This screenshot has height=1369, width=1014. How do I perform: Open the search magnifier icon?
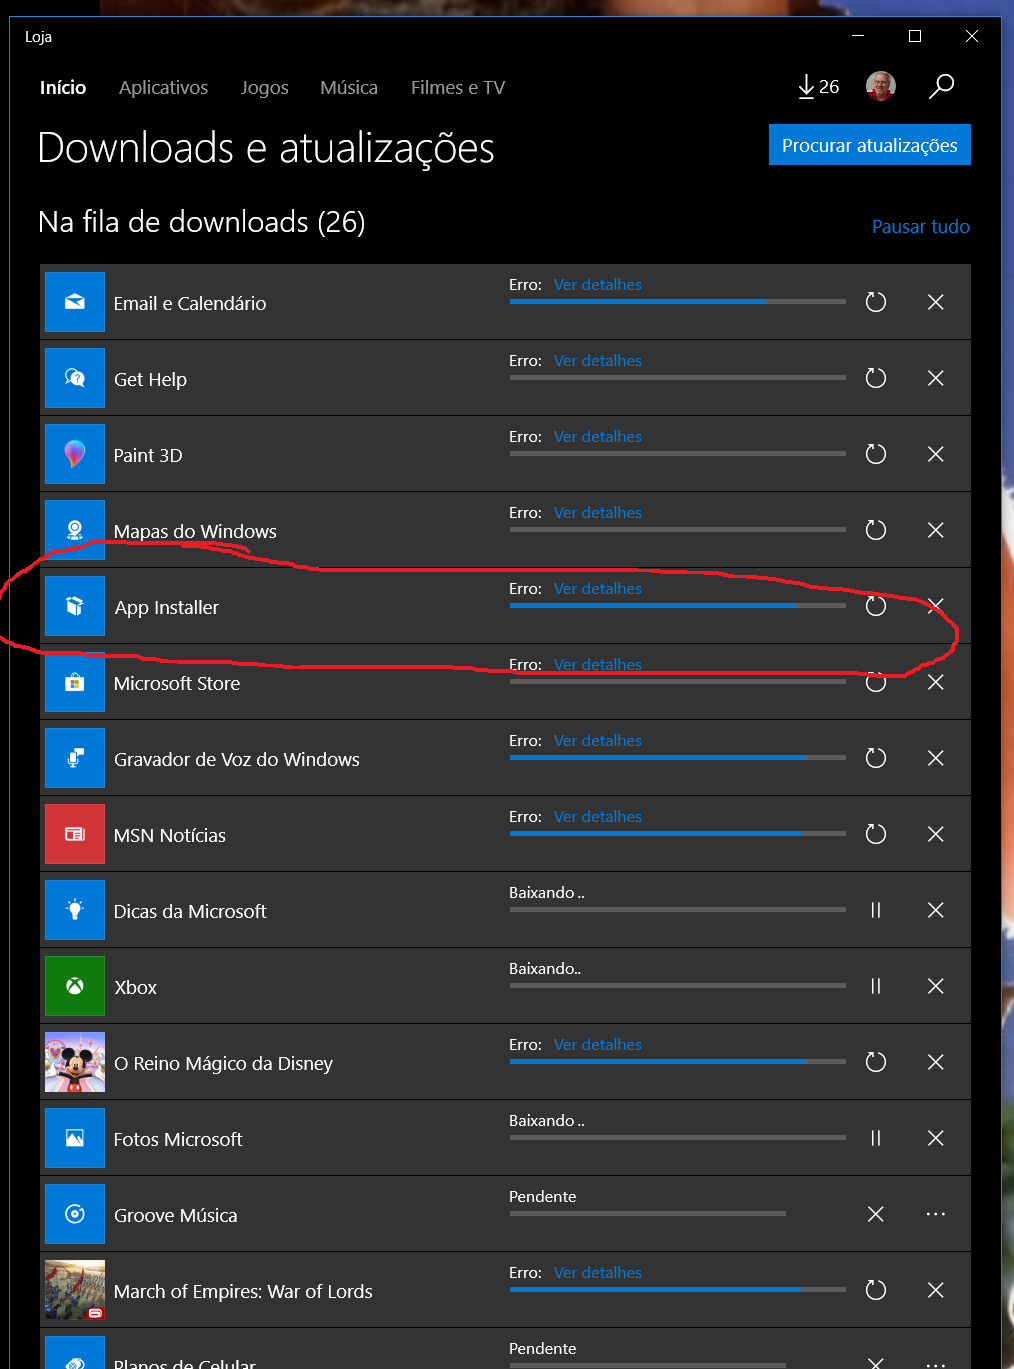tap(941, 87)
